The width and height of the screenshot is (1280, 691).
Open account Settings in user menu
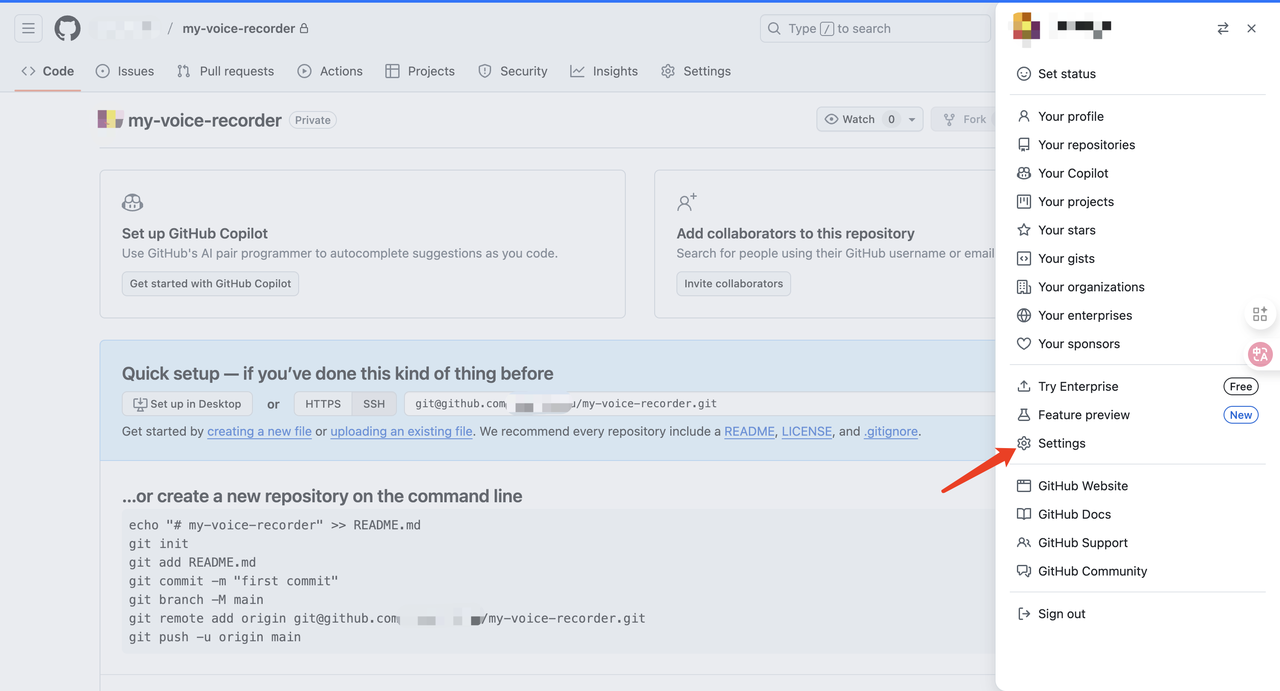tap(1061, 443)
